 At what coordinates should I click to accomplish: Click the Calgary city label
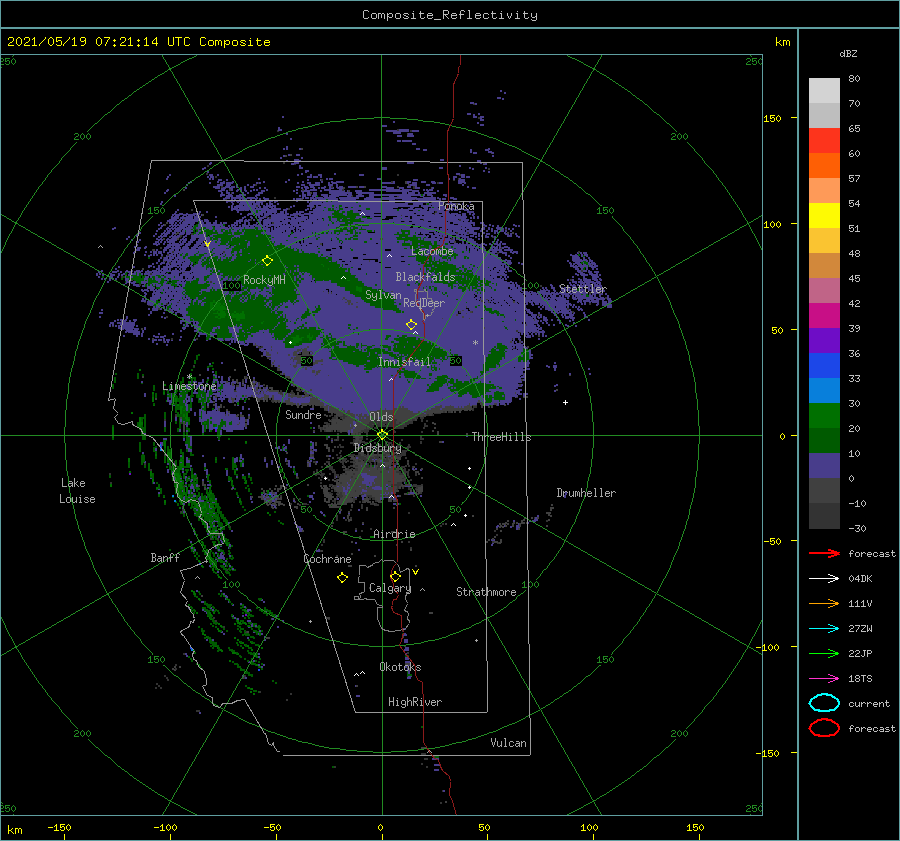pyautogui.click(x=390, y=588)
